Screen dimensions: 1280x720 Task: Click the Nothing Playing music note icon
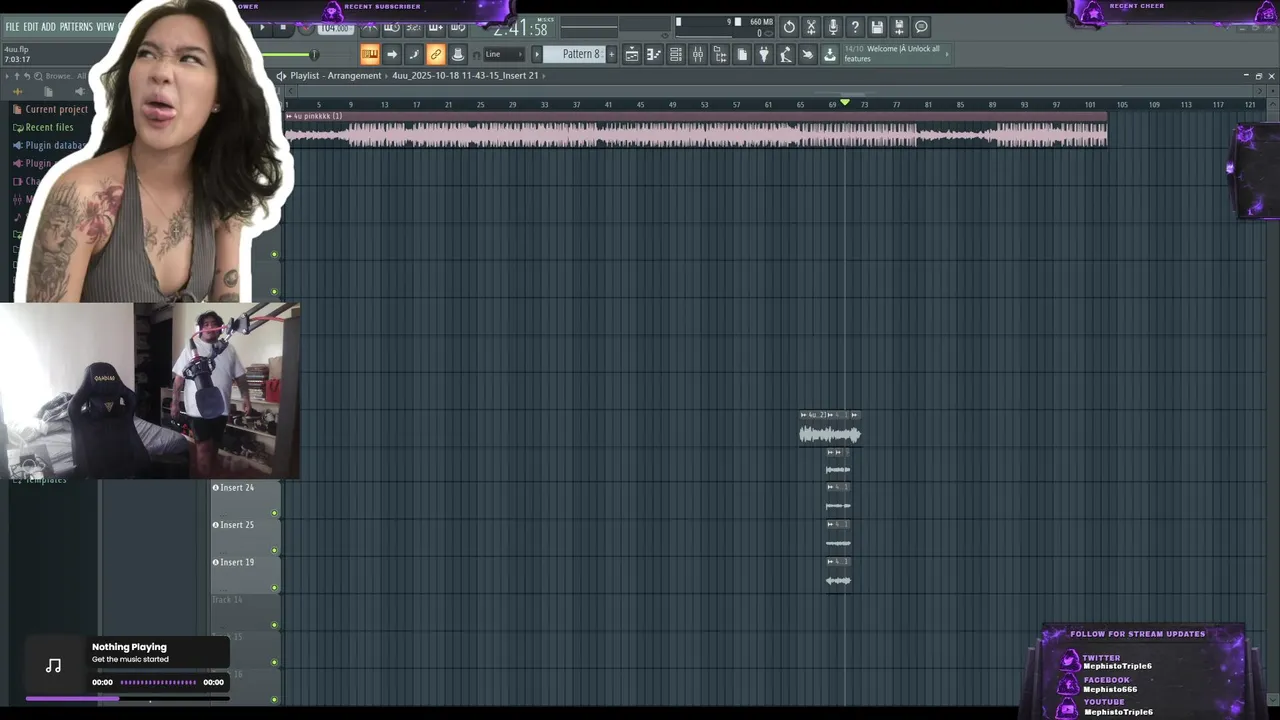[x=54, y=666]
